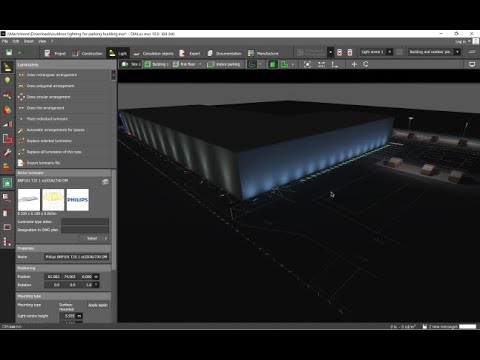Click the 2 new messages status item

pos(440,327)
